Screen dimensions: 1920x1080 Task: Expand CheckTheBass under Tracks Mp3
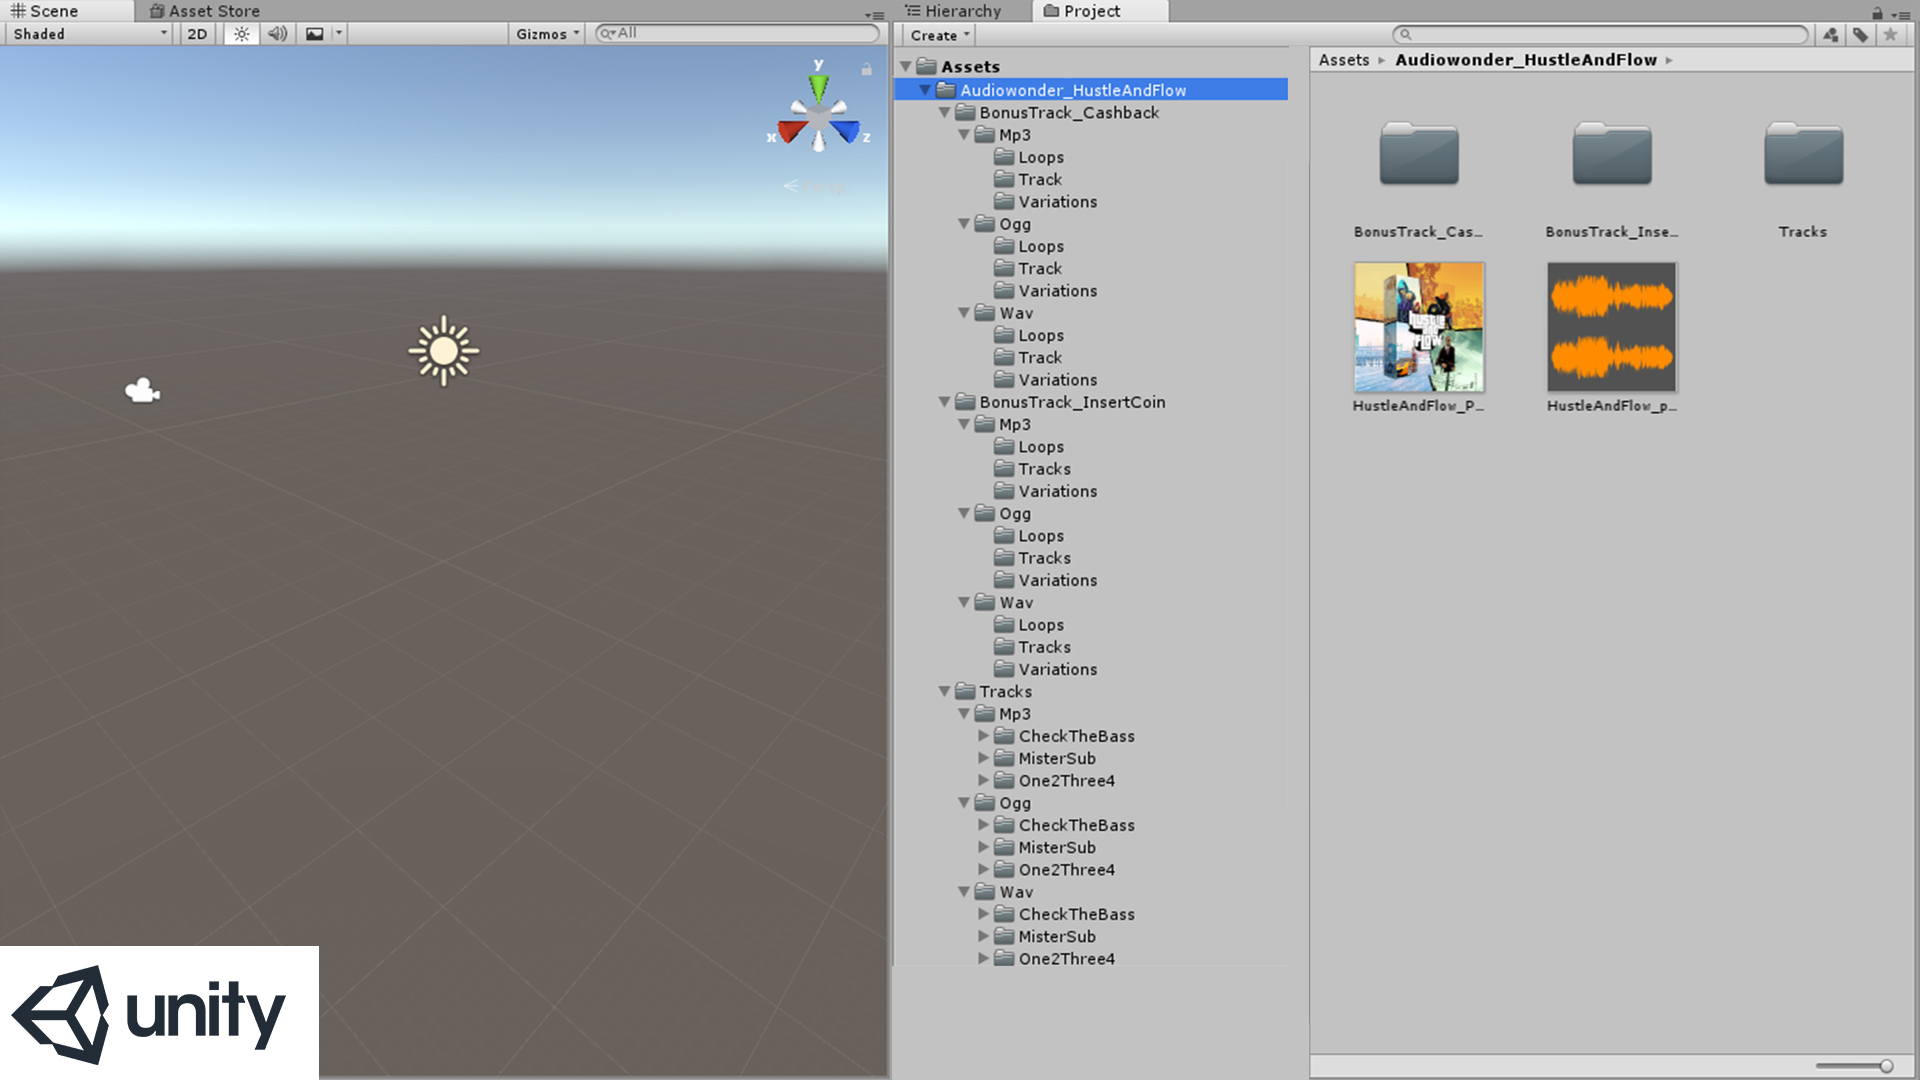tap(984, 736)
